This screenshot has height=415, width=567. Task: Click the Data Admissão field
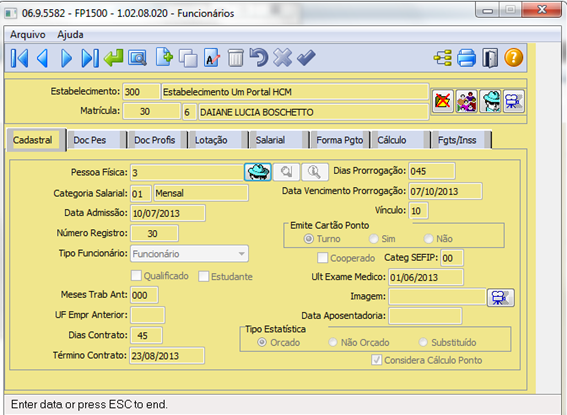tap(168, 213)
